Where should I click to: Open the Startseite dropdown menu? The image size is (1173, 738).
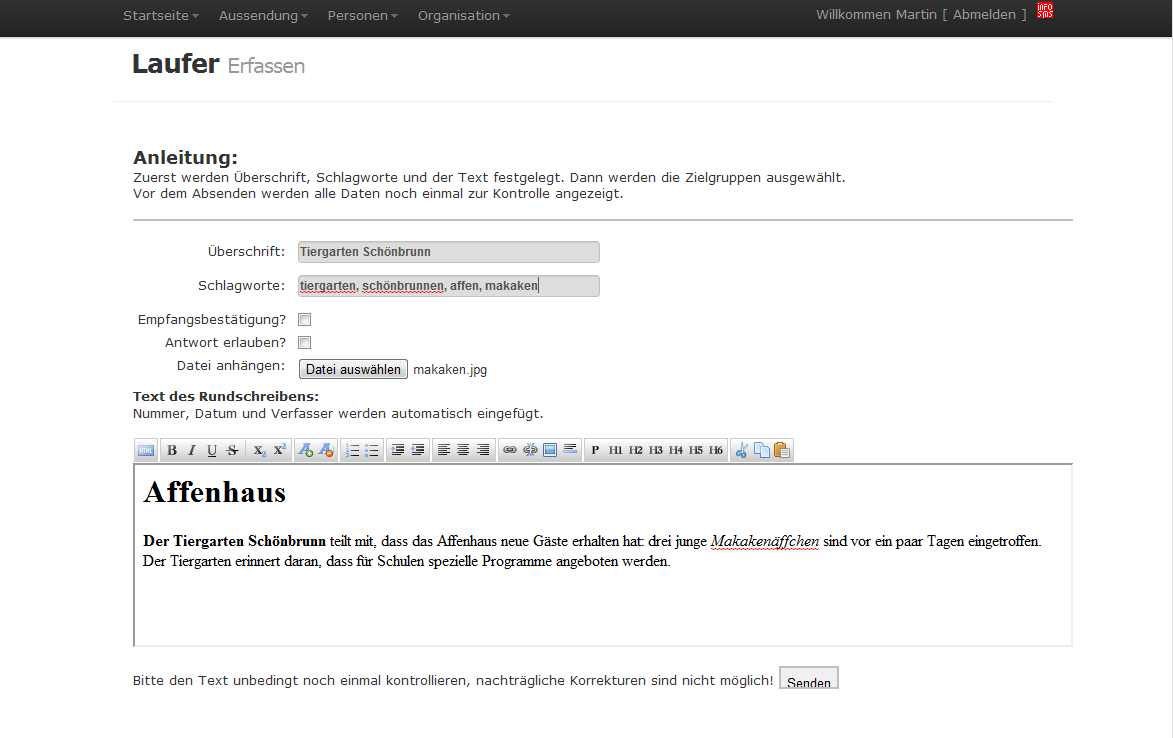(x=160, y=16)
